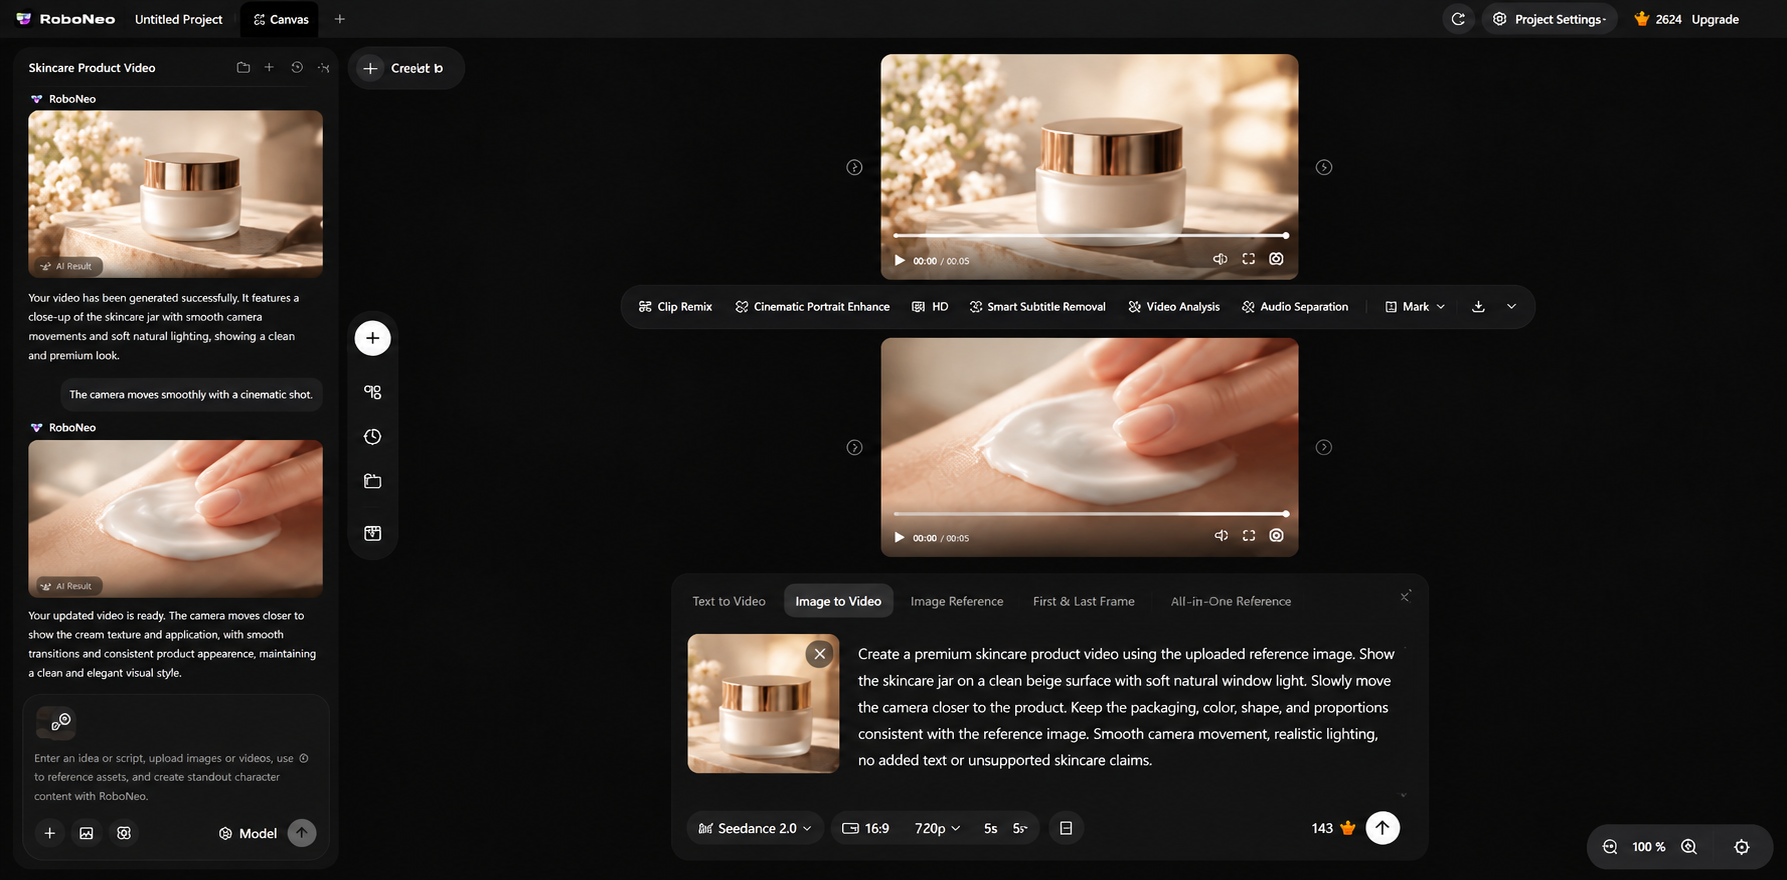Start Video Analysis
Viewport: 1787px width, 880px height.
(1174, 307)
